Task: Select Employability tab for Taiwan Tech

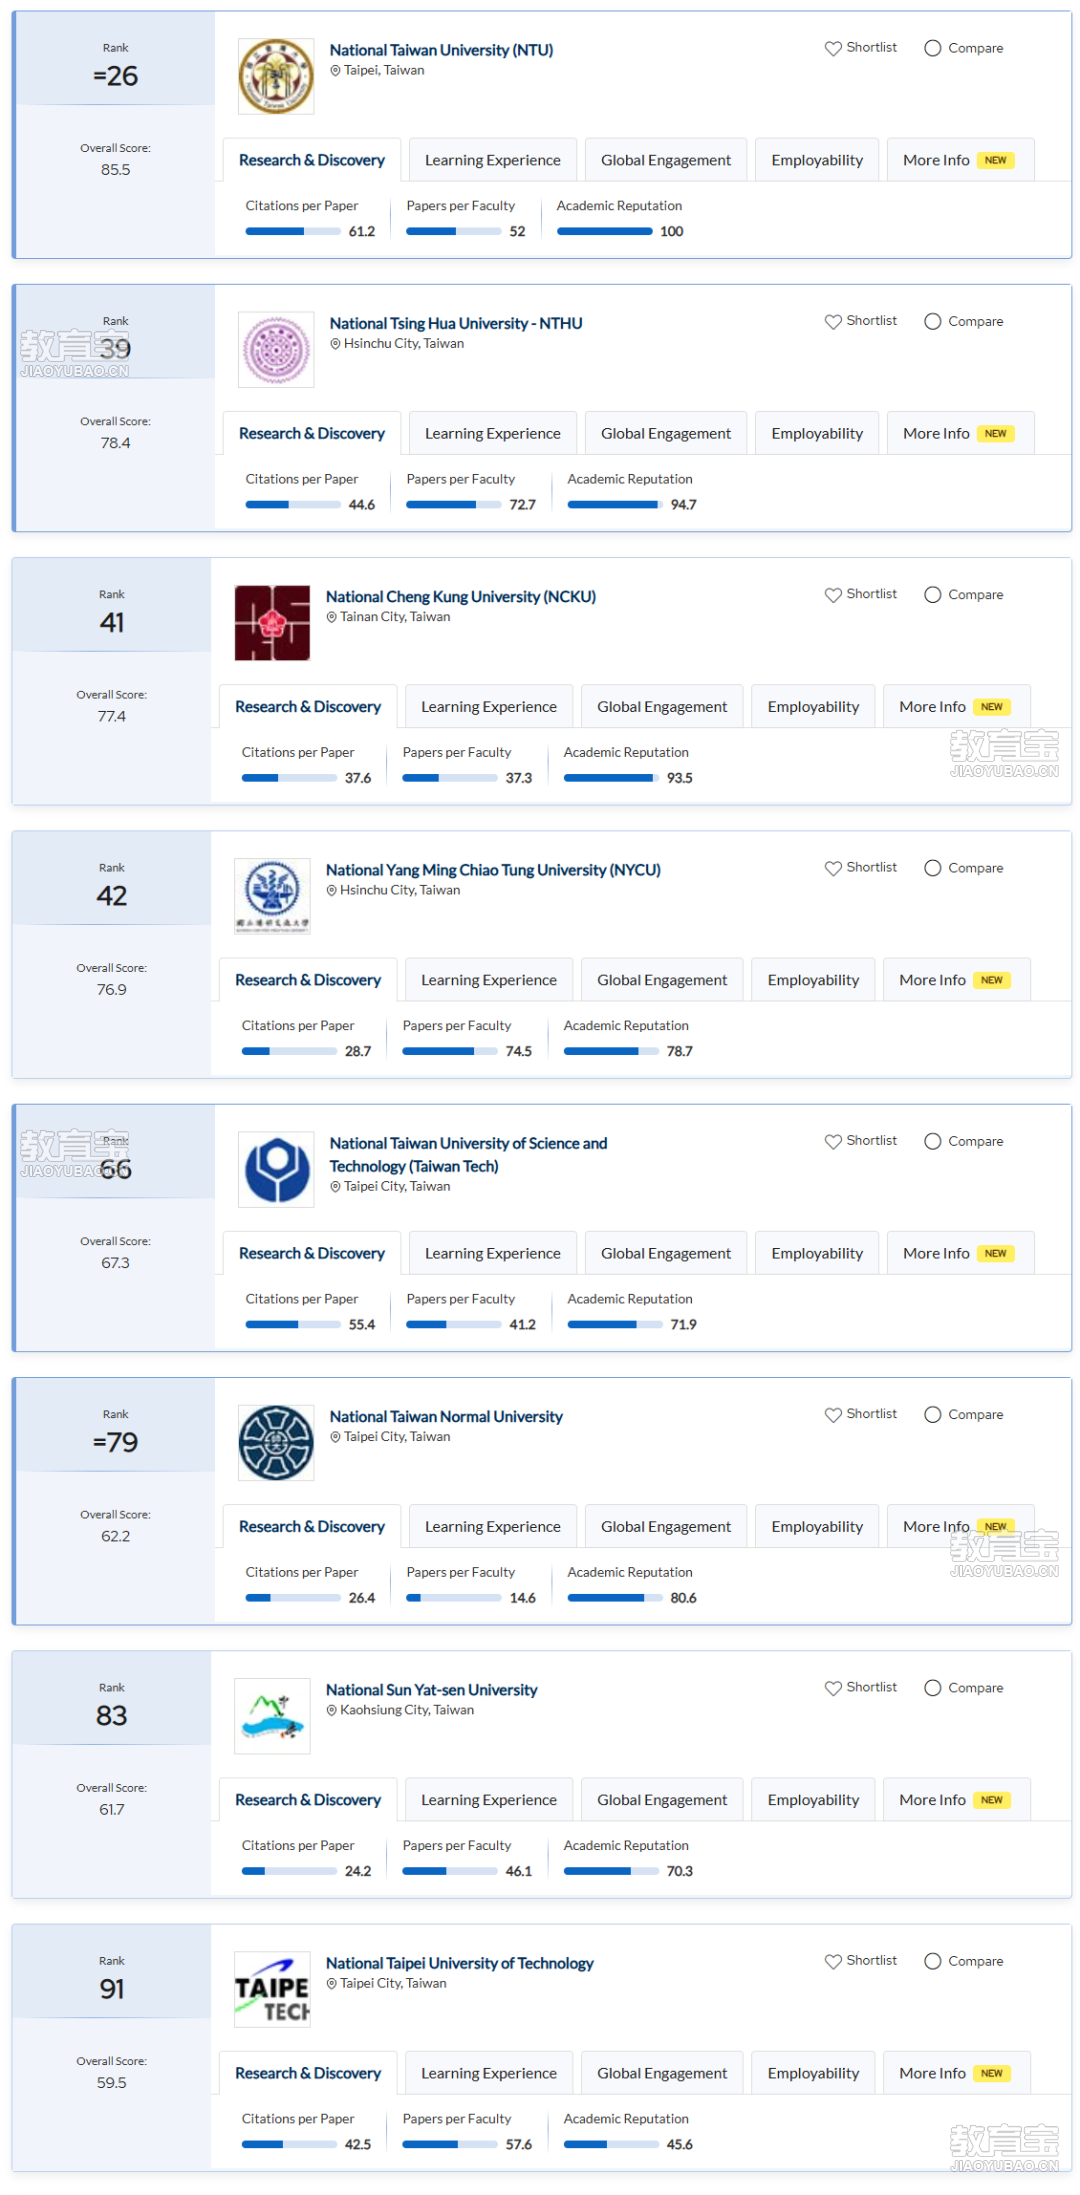Action: point(817,1253)
